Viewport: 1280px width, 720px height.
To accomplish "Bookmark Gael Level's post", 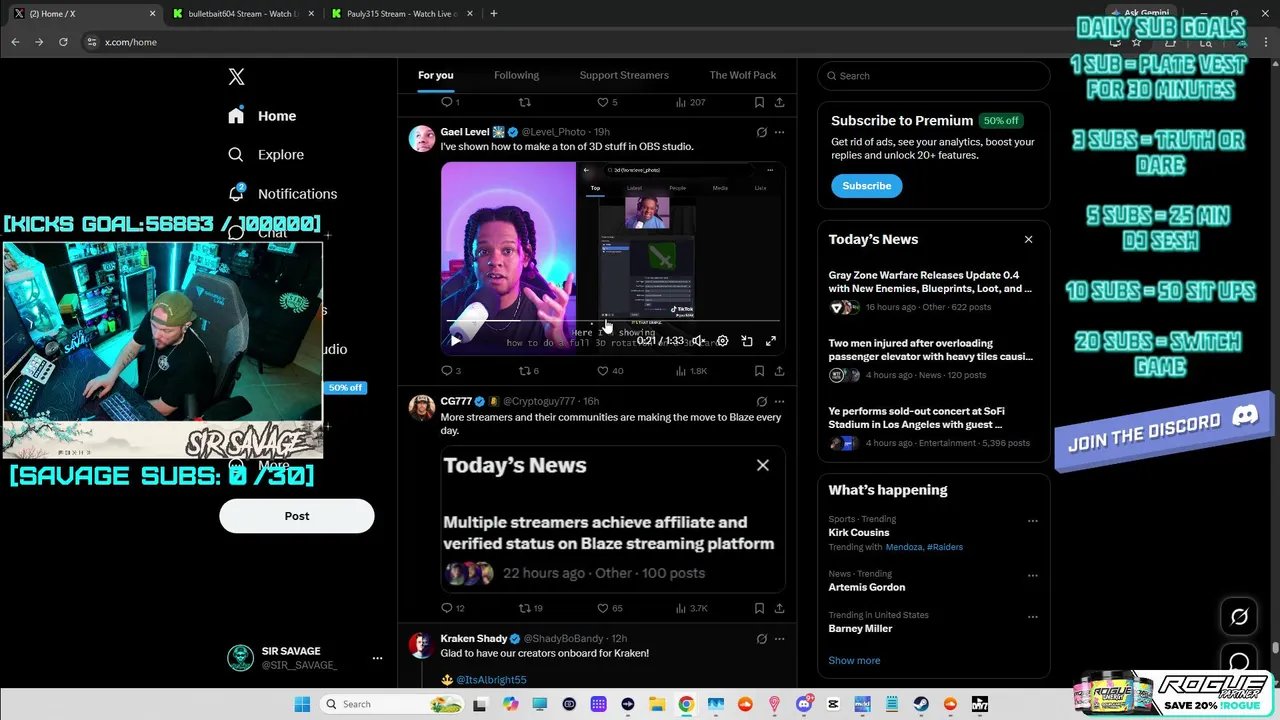I will [759, 371].
